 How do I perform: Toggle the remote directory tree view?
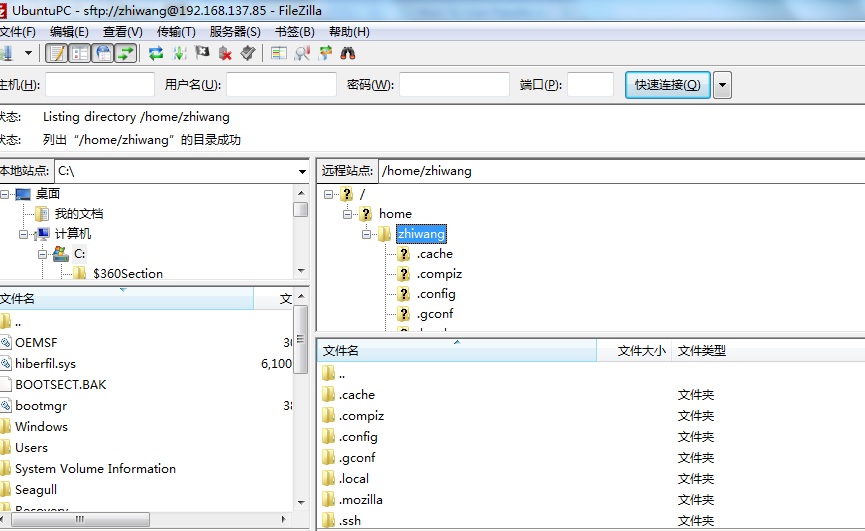[103, 53]
